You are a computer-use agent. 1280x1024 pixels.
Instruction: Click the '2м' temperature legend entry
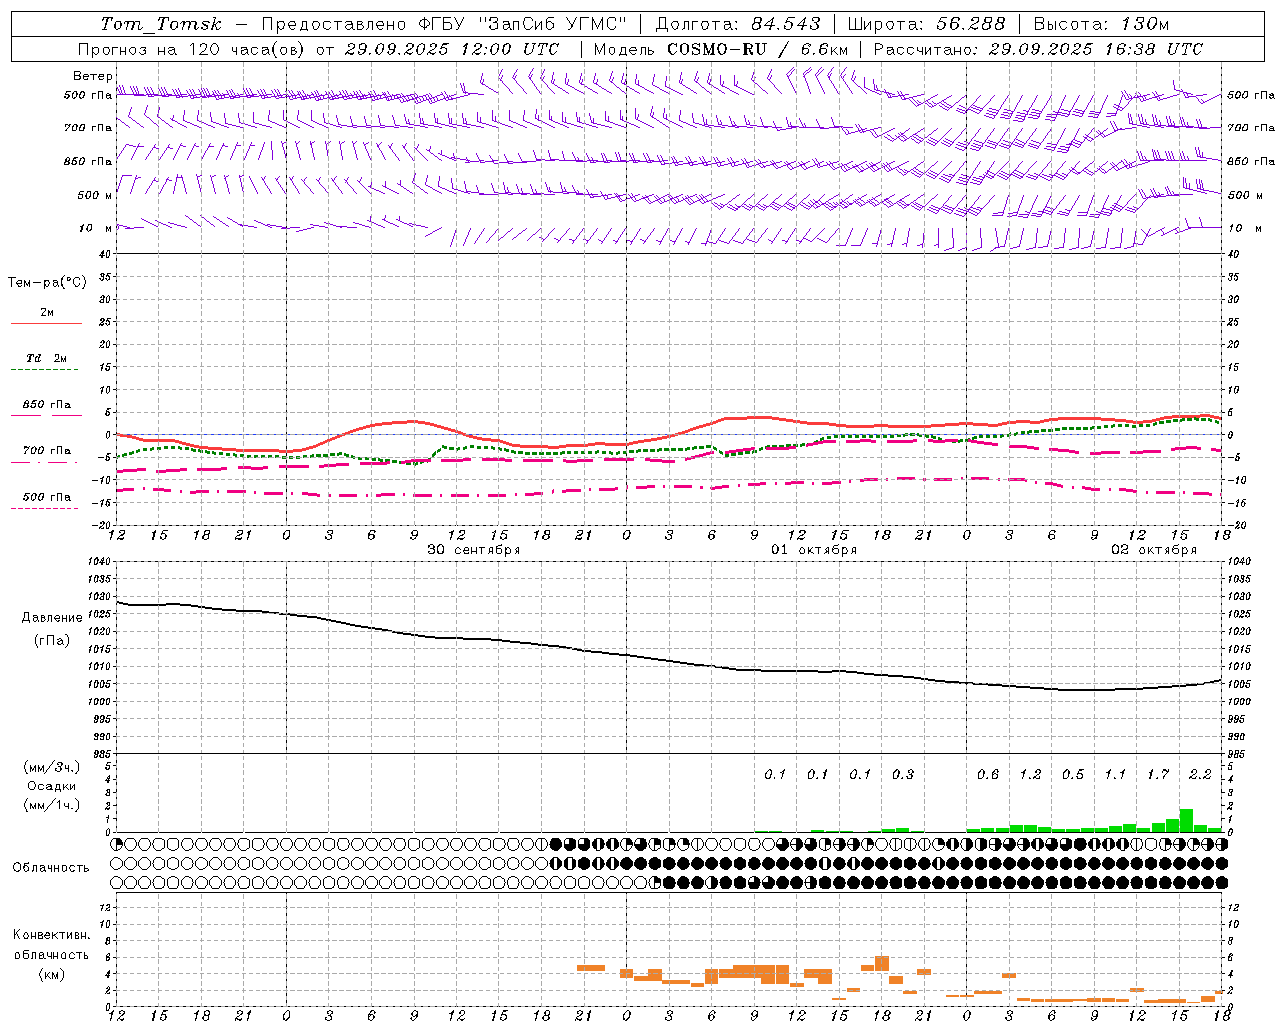tap(47, 313)
